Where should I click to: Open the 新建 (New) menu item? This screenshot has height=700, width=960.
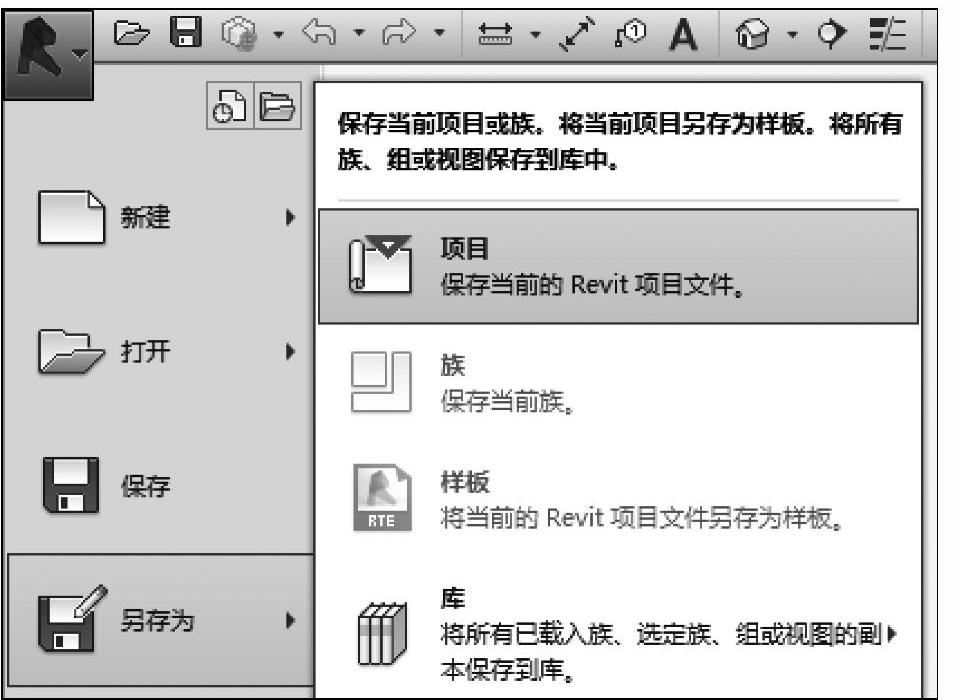(x=160, y=217)
